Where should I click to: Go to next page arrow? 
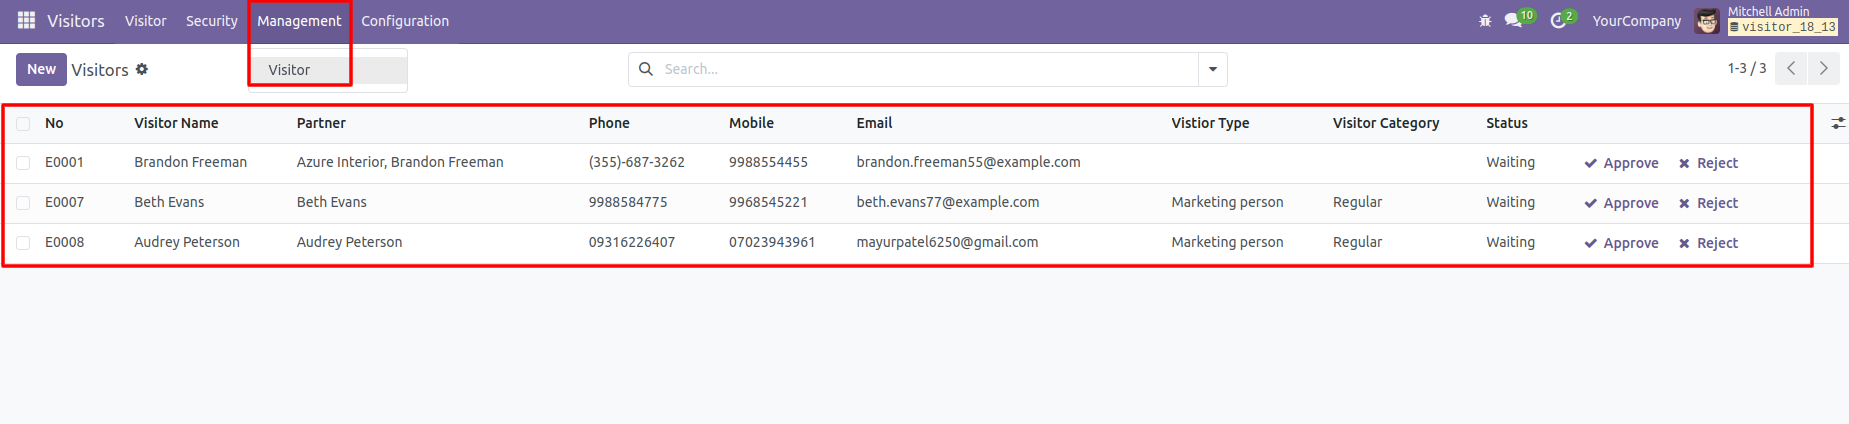tap(1824, 68)
